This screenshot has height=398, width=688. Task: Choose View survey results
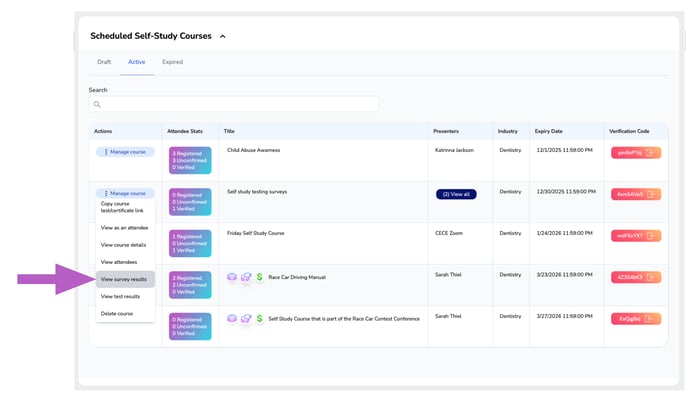tap(125, 279)
